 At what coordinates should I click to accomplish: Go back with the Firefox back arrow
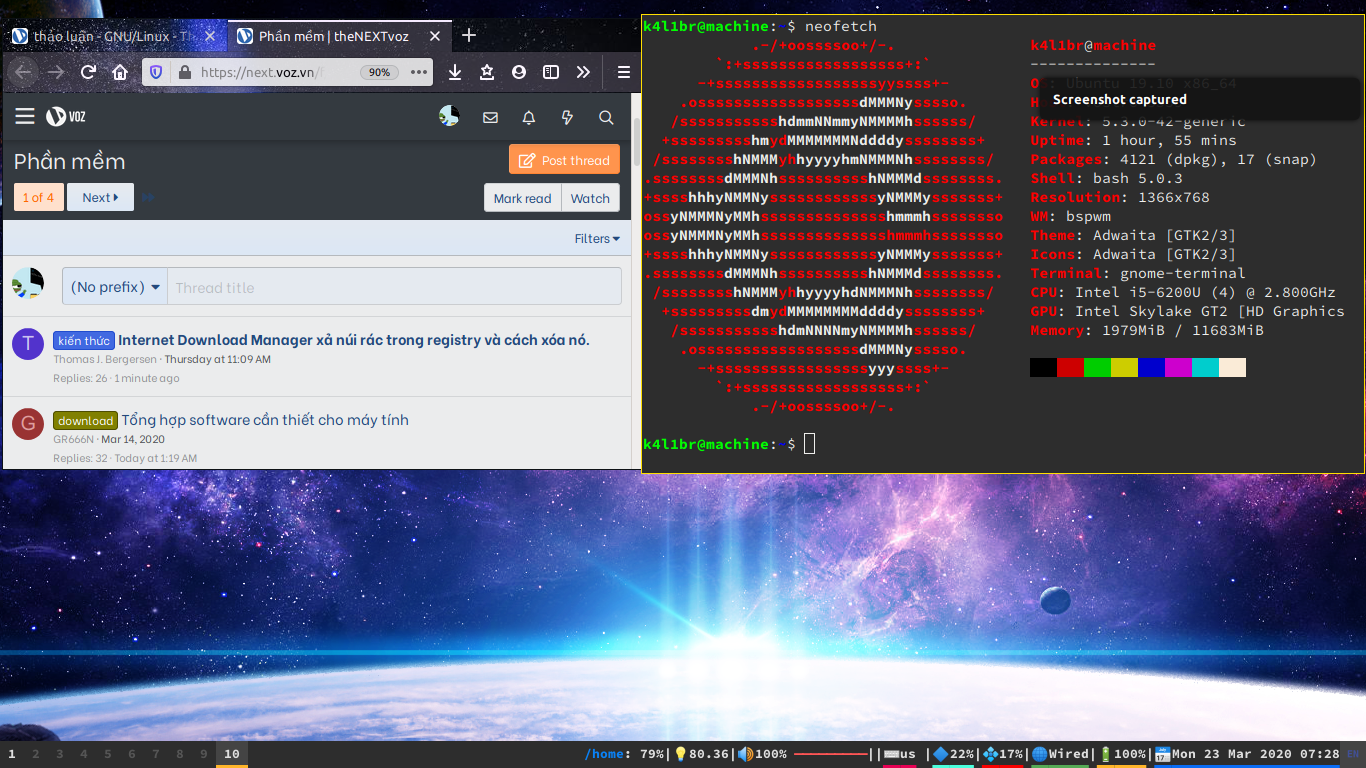click(x=24, y=72)
